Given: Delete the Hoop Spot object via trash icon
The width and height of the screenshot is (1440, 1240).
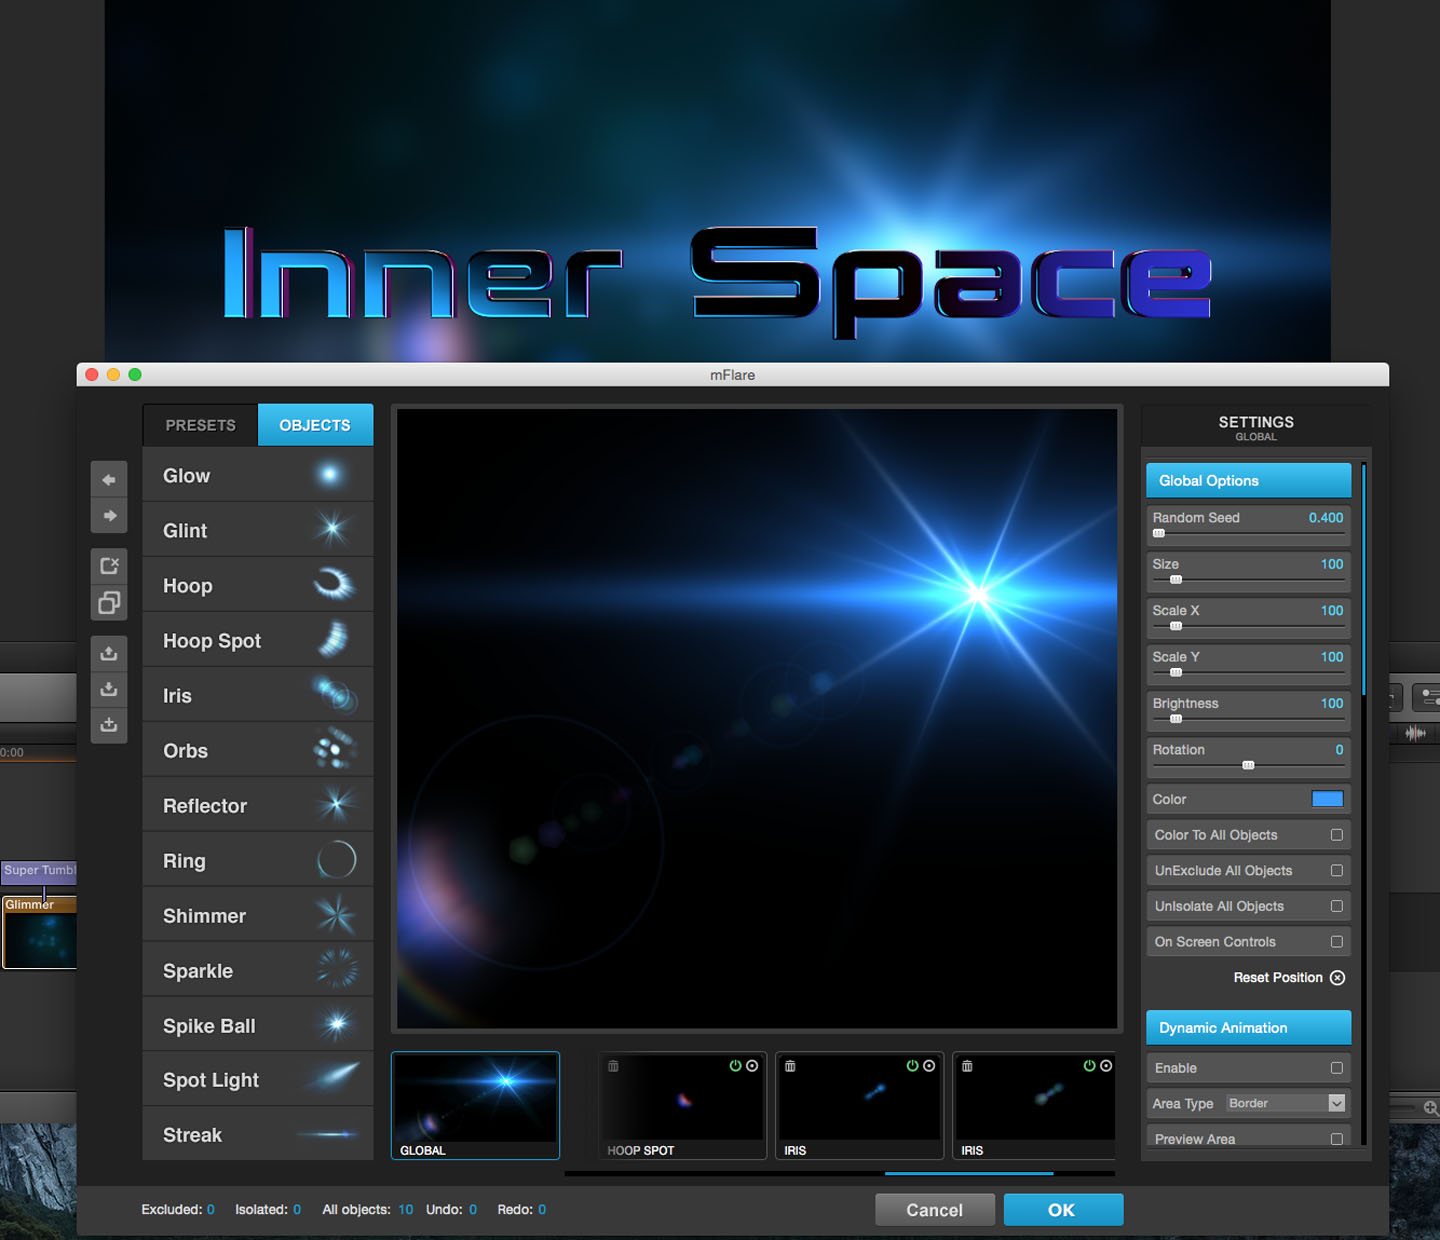Looking at the screenshot, I should coord(613,1066).
